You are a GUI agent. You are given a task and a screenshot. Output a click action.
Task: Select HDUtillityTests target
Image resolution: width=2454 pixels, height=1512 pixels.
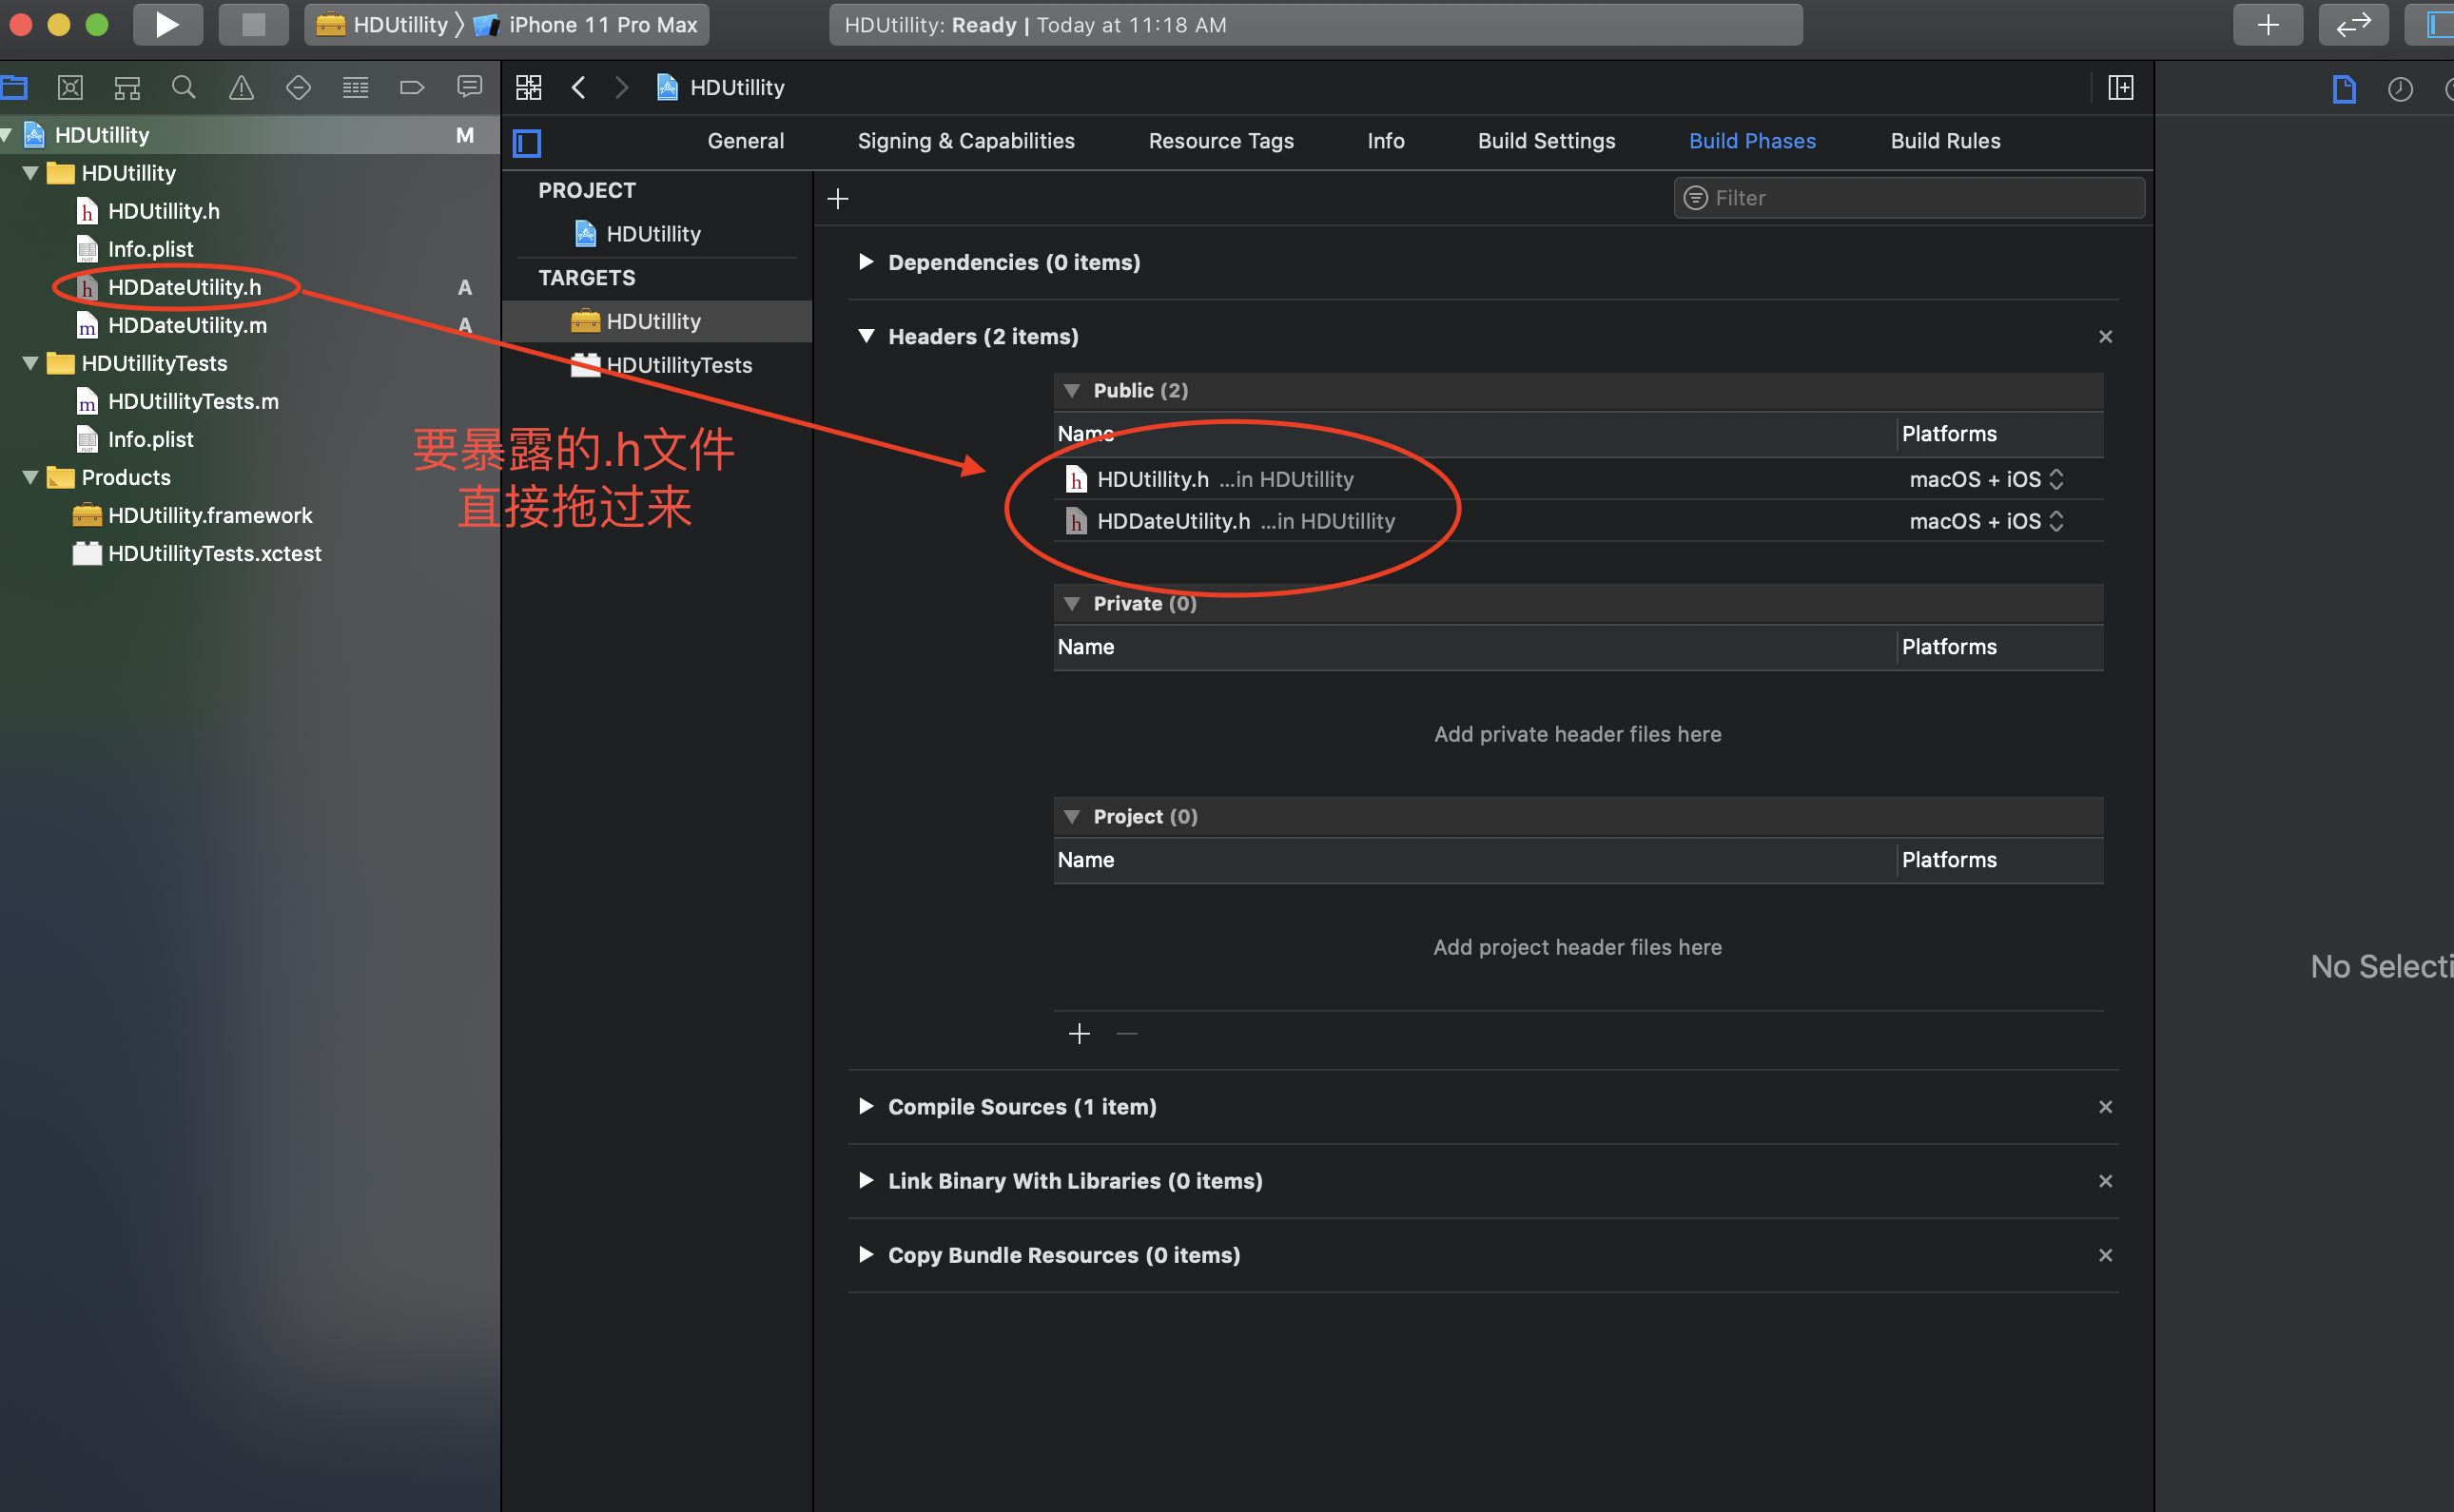click(x=678, y=365)
